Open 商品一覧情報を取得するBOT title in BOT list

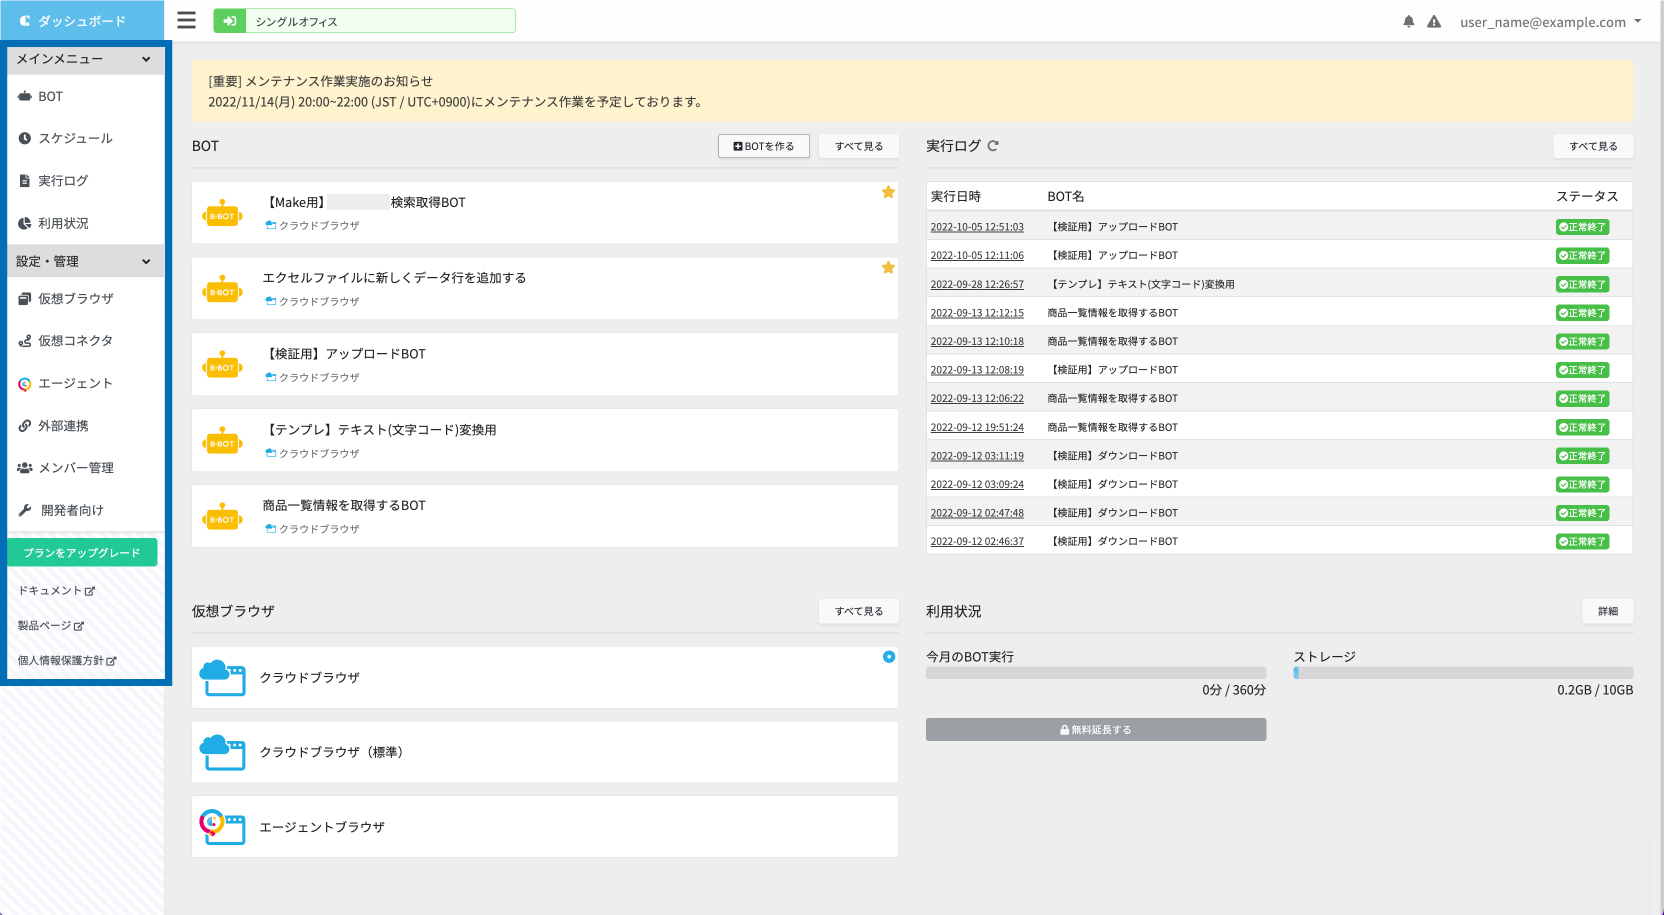point(344,506)
